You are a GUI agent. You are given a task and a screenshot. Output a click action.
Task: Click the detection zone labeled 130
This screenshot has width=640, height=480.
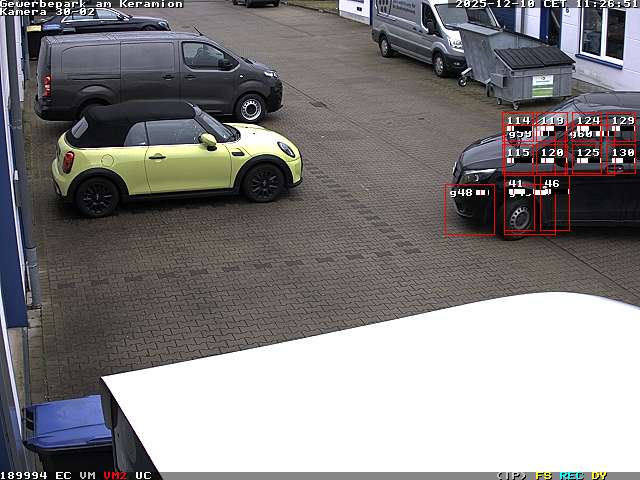pos(622,159)
